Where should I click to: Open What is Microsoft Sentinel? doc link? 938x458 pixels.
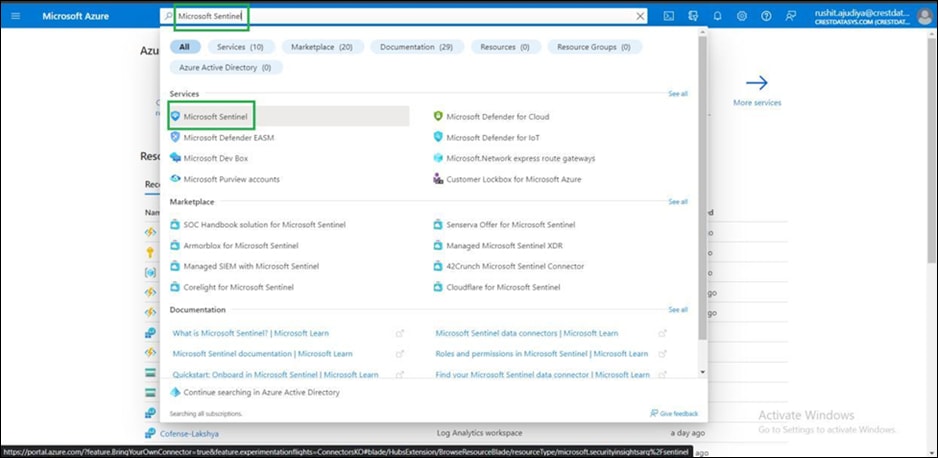[x=251, y=333]
